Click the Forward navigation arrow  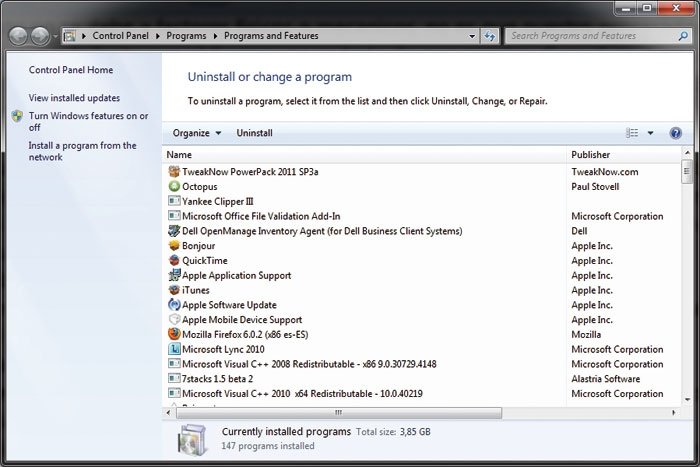coord(40,36)
